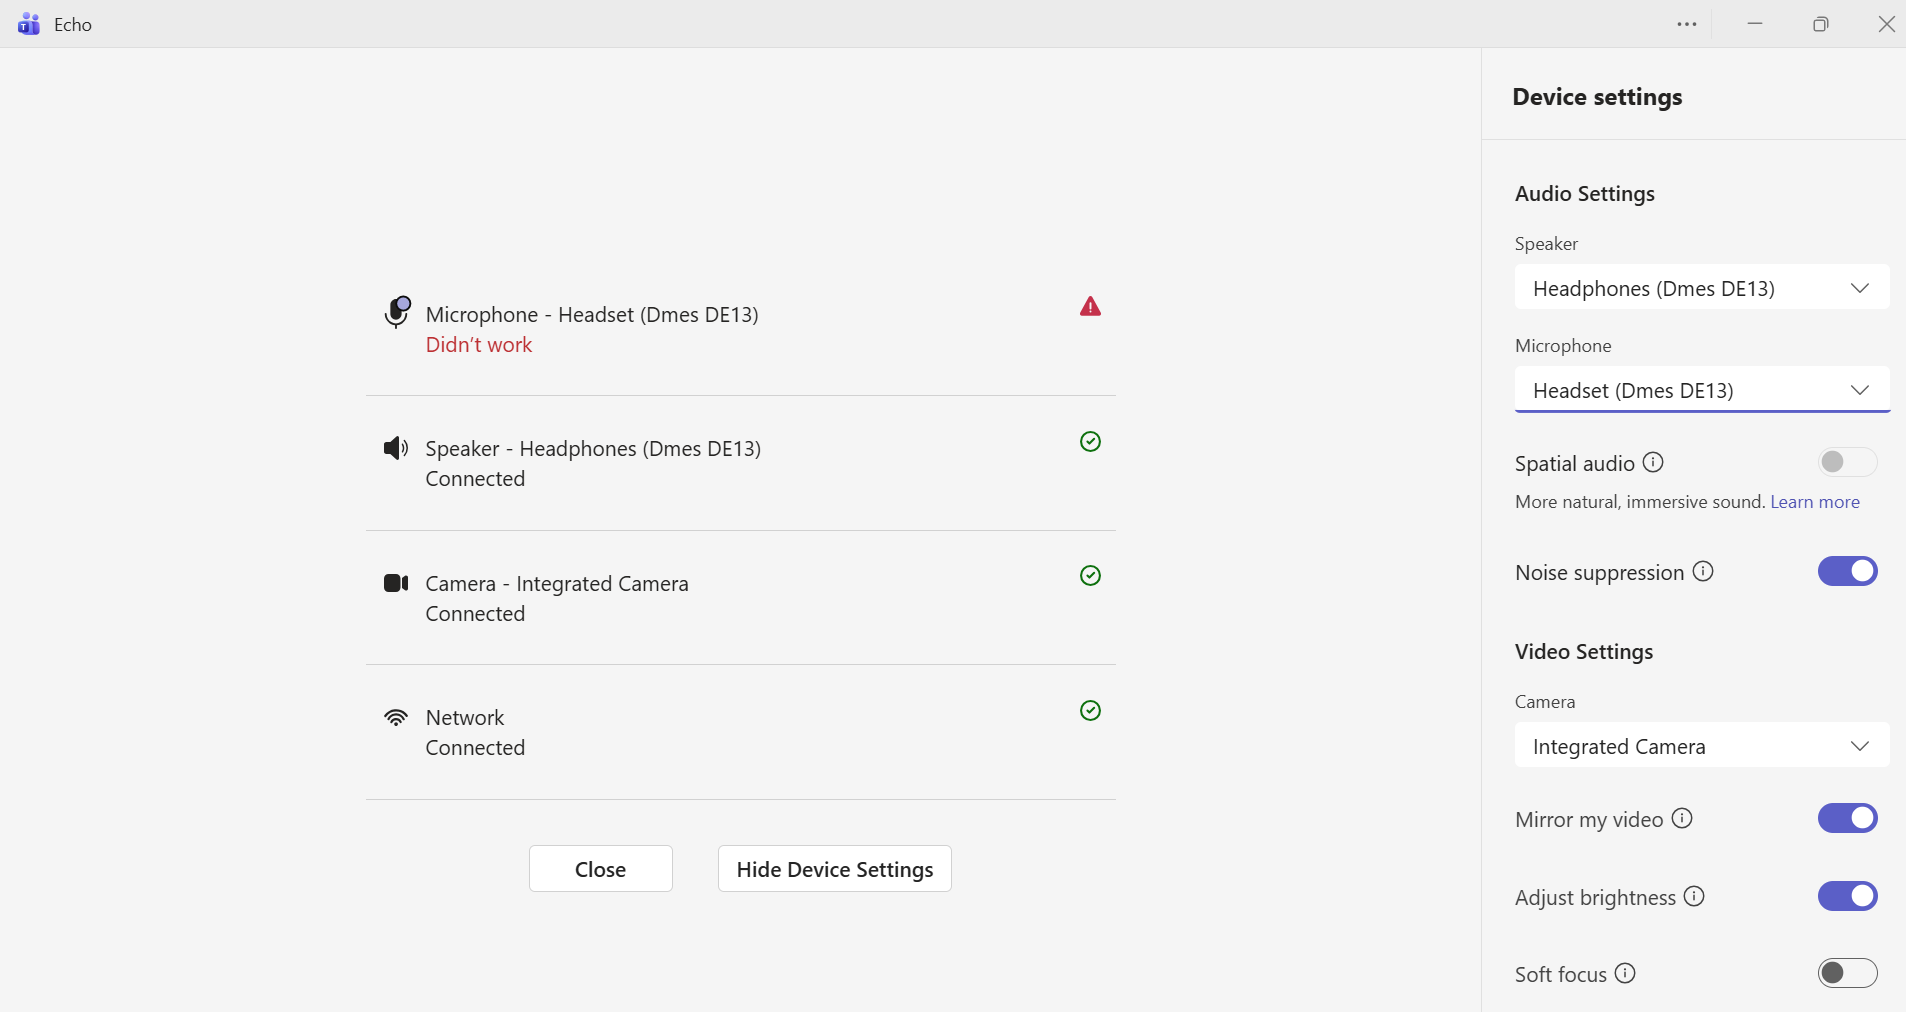Screen dimensions: 1906x1012
Task: Click the red warning triangle for Microphone
Action: pos(1090,307)
